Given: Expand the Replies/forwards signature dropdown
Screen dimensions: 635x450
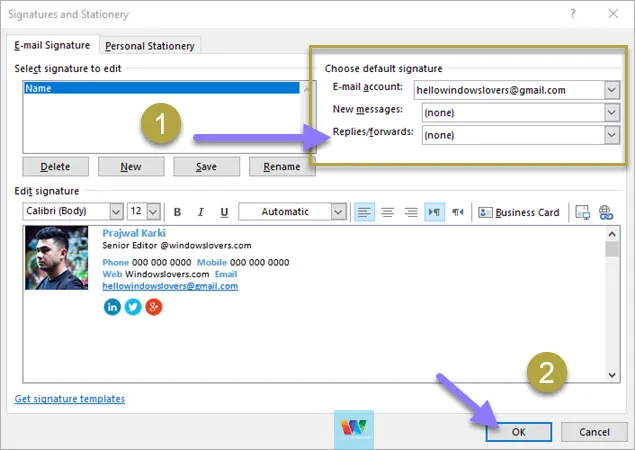Looking at the screenshot, I should pyautogui.click(x=612, y=134).
